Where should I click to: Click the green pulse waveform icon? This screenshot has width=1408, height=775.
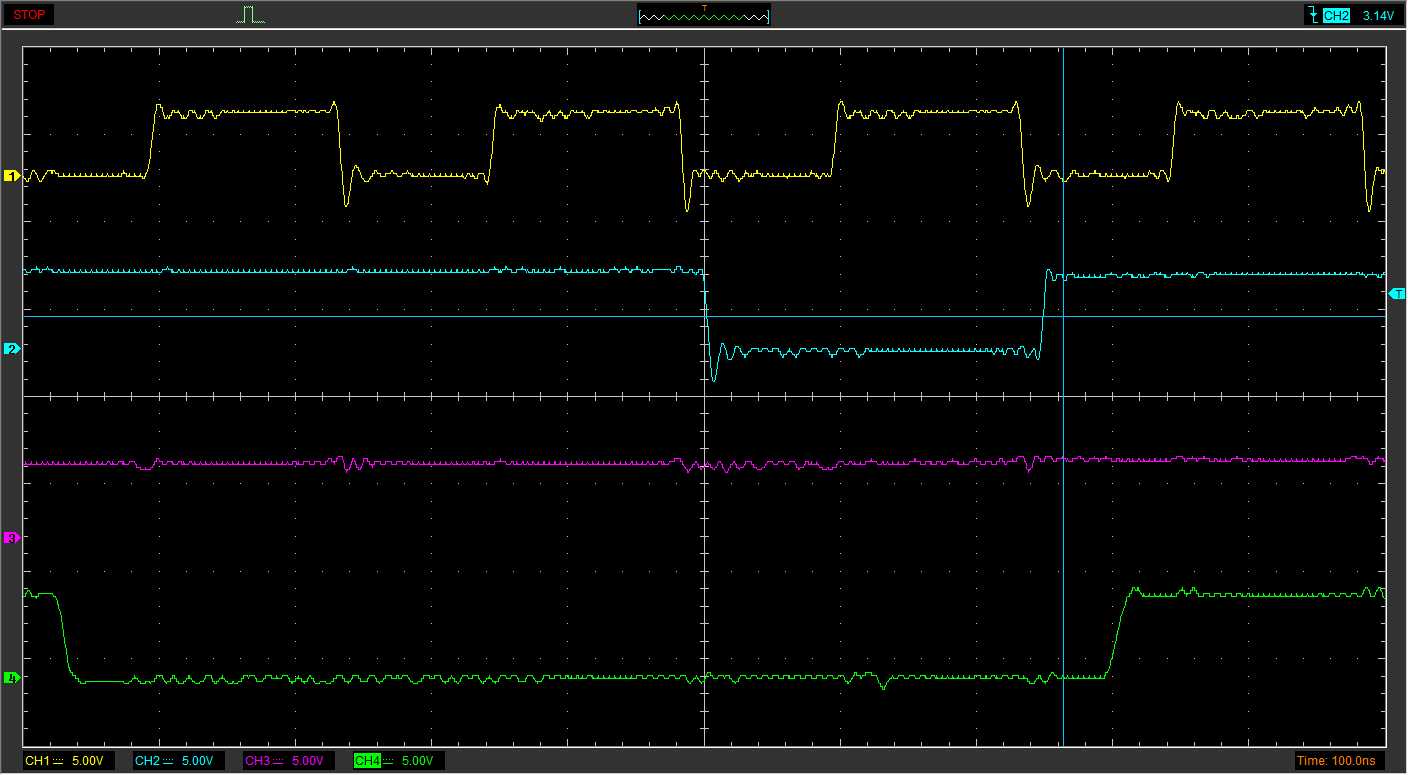tap(251, 15)
